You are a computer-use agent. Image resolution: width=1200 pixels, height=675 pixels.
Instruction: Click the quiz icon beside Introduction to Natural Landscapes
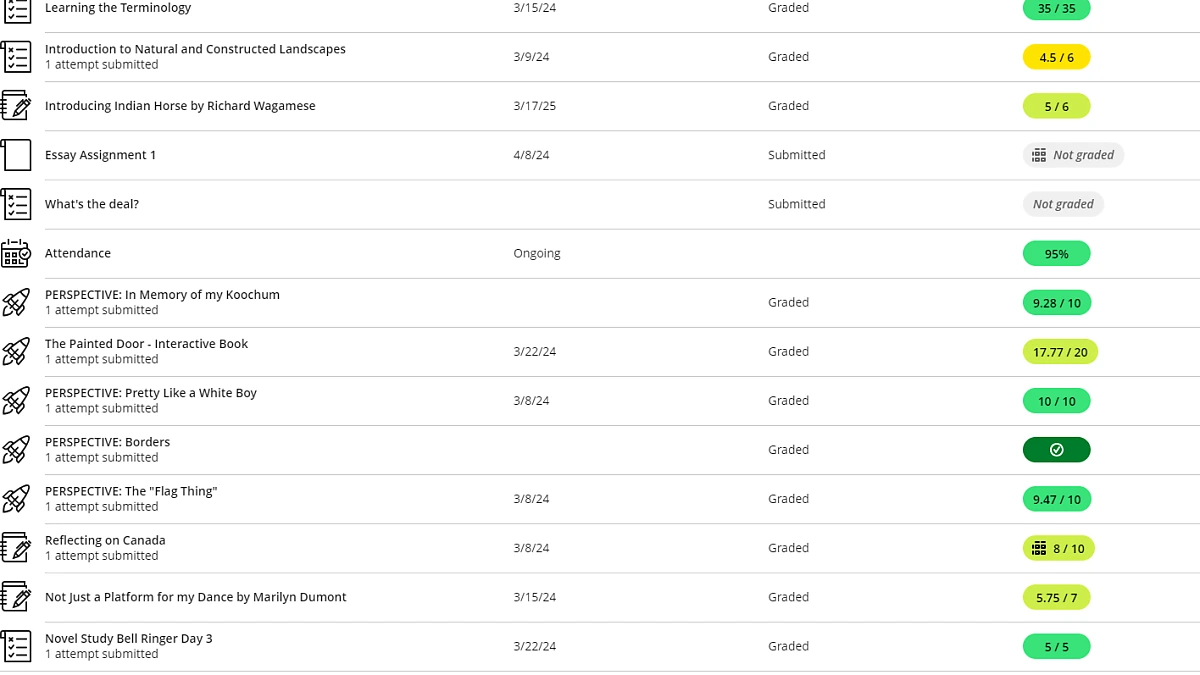[16, 57]
